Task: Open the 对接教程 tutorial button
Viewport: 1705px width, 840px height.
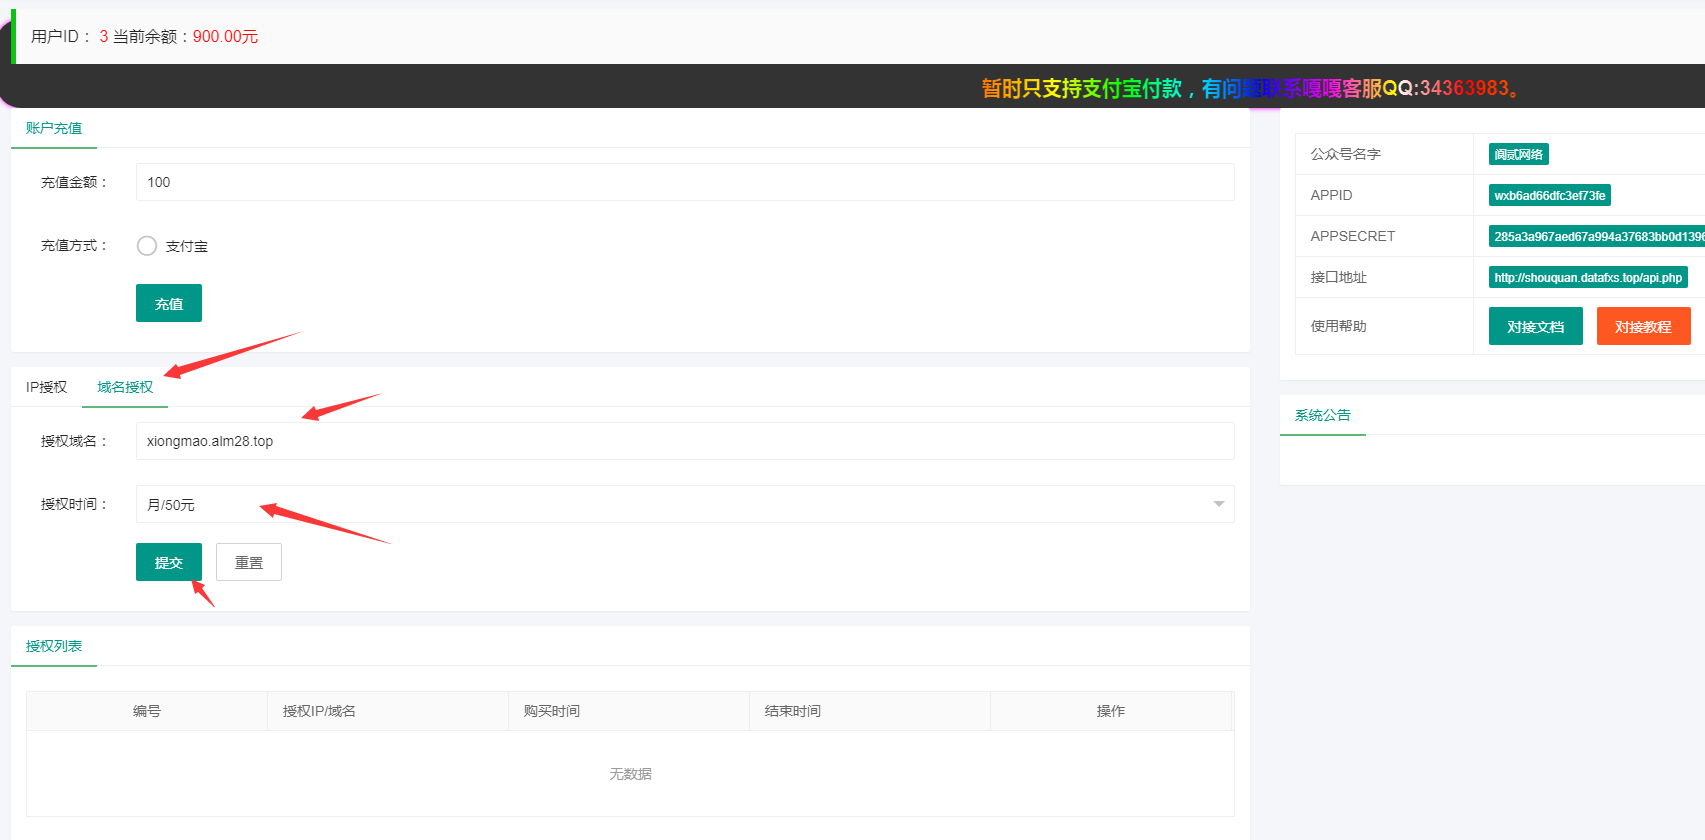Action: click(1643, 326)
